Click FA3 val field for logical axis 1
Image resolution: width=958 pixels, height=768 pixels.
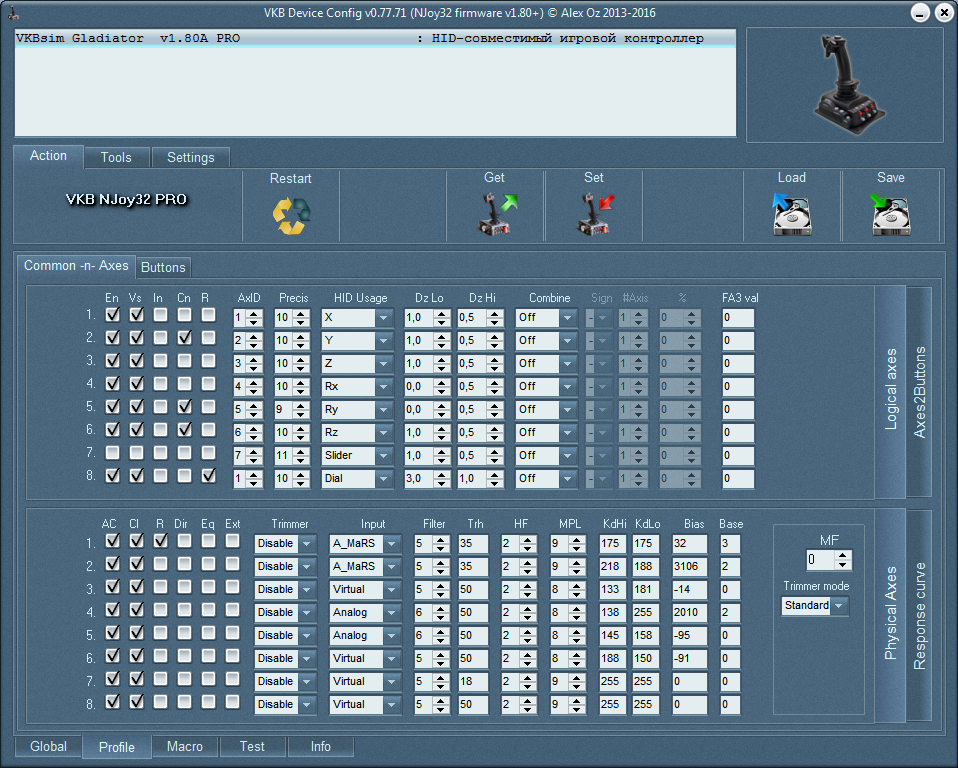click(x=738, y=318)
